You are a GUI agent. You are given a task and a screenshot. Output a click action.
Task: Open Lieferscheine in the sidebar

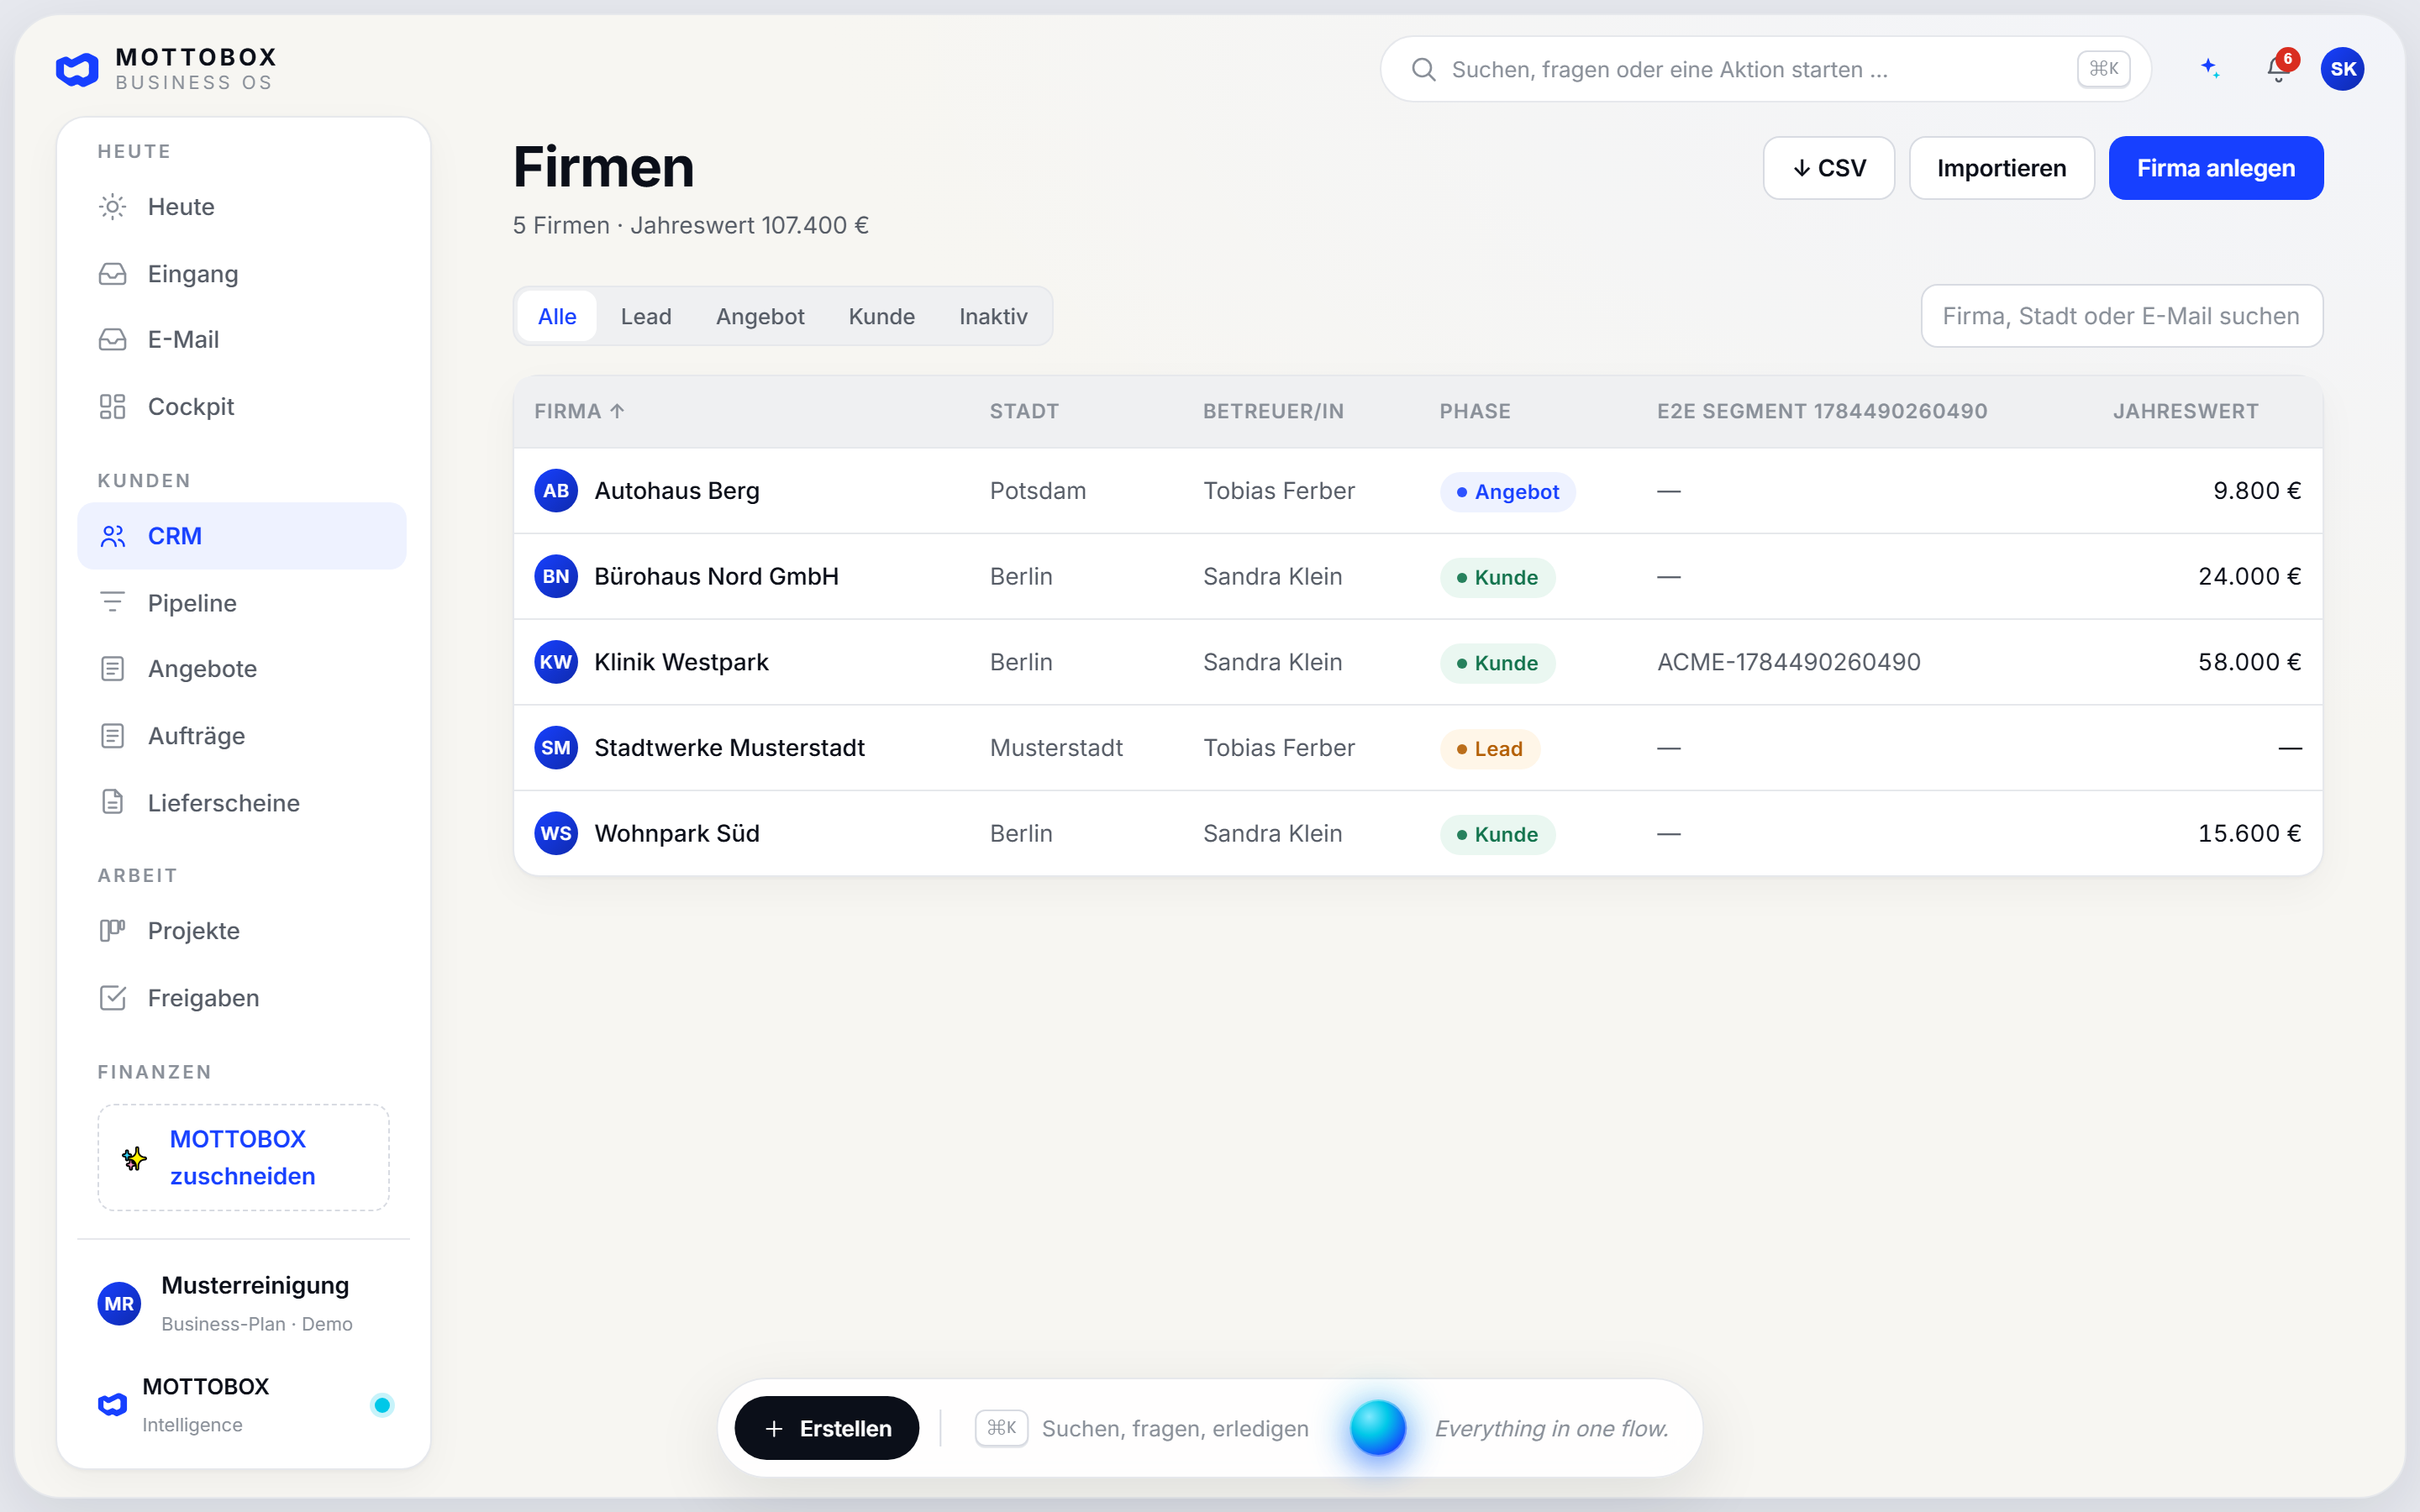(x=242, y=803)
